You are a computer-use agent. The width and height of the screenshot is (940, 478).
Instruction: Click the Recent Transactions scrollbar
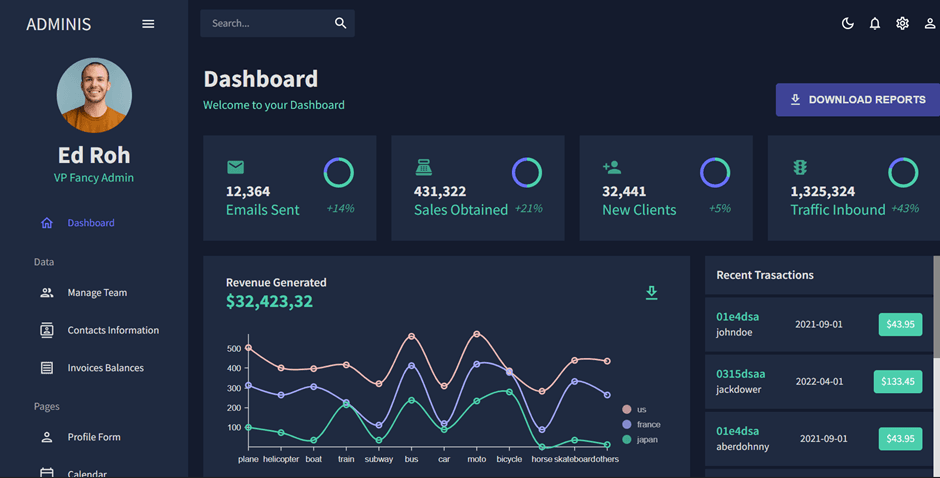(936, 306)
